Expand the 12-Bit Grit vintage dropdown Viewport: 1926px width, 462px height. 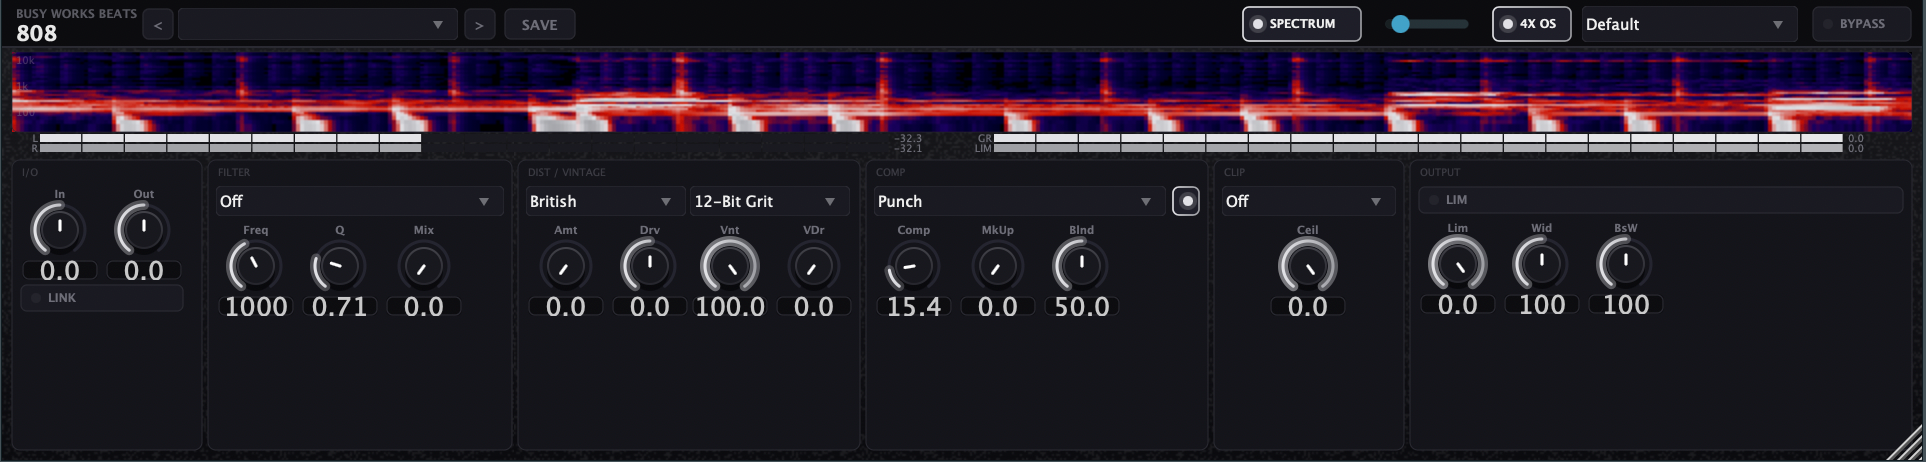point(766,201)
